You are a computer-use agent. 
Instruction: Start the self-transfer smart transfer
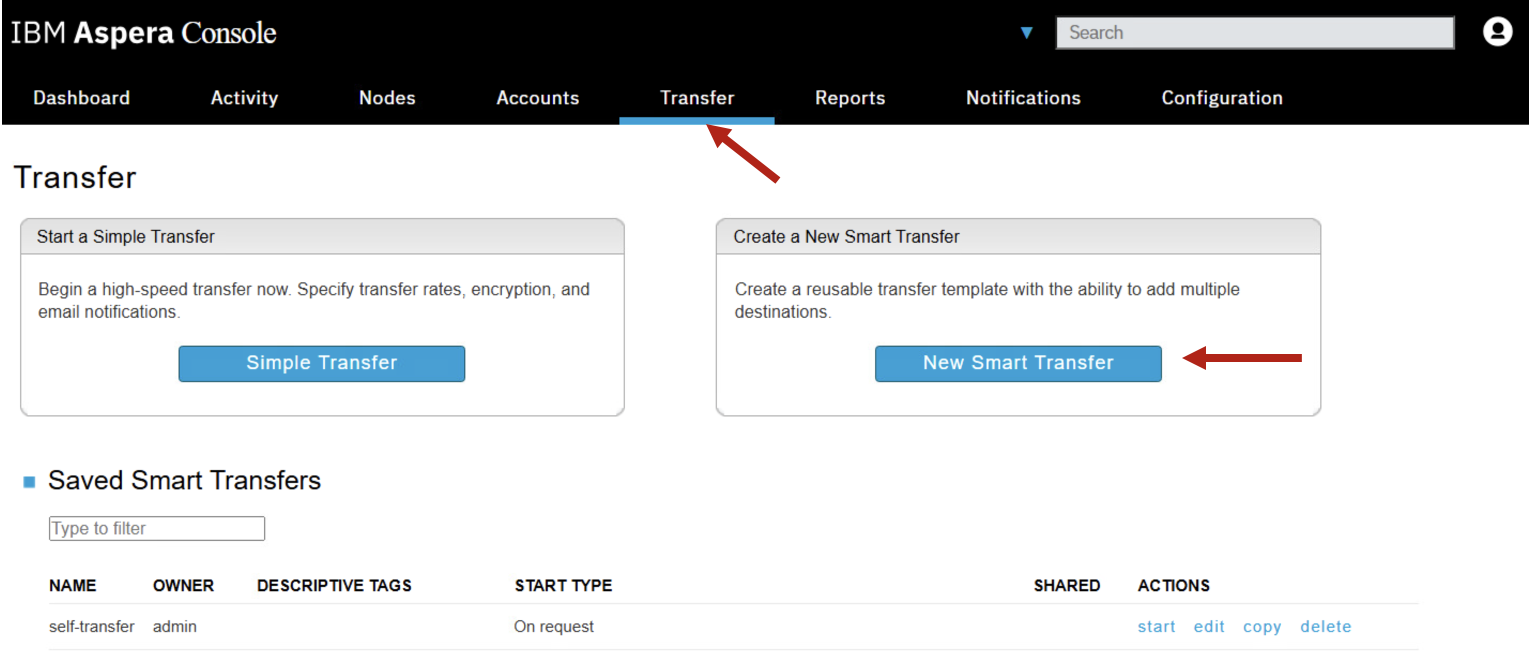(1157, 627)
